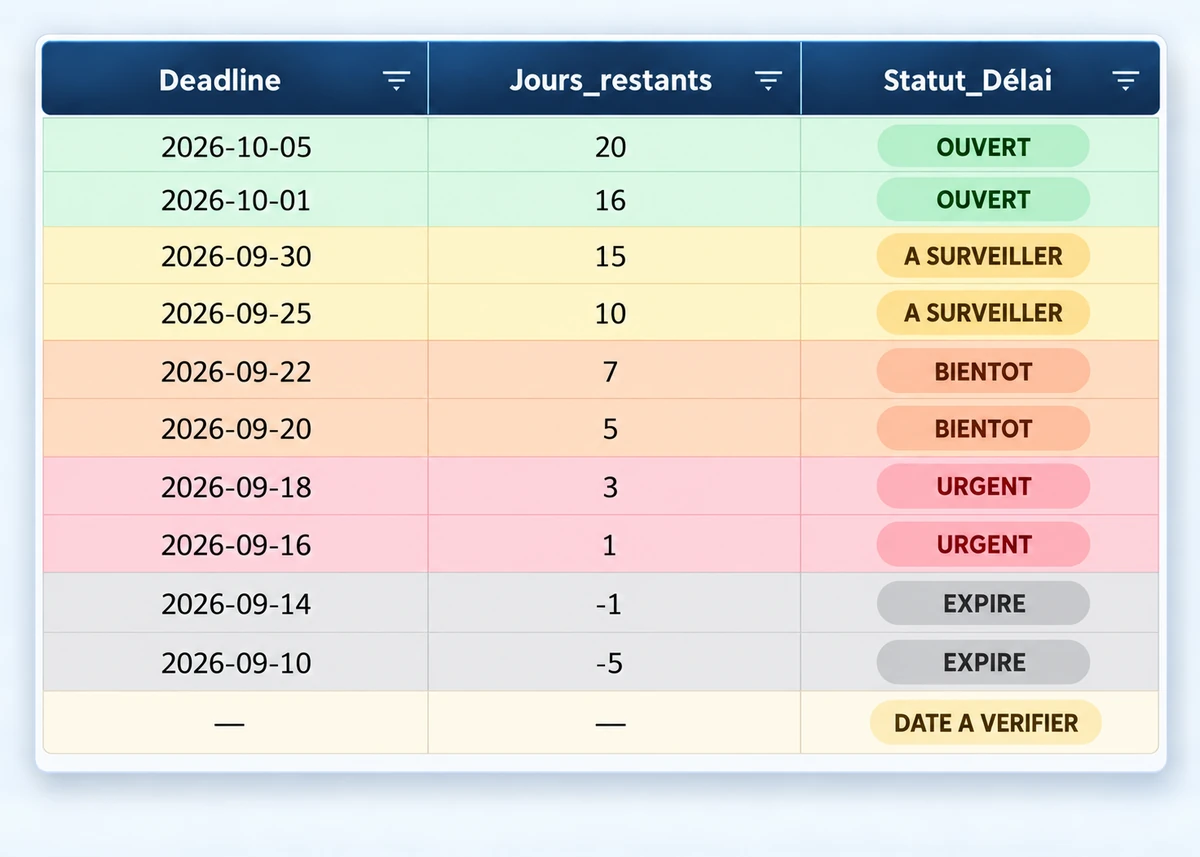The height and width of the screenshot is (857, 1200).
Task: Click the DATE A VERIFIER badge
Action: [x=985, y=723]
